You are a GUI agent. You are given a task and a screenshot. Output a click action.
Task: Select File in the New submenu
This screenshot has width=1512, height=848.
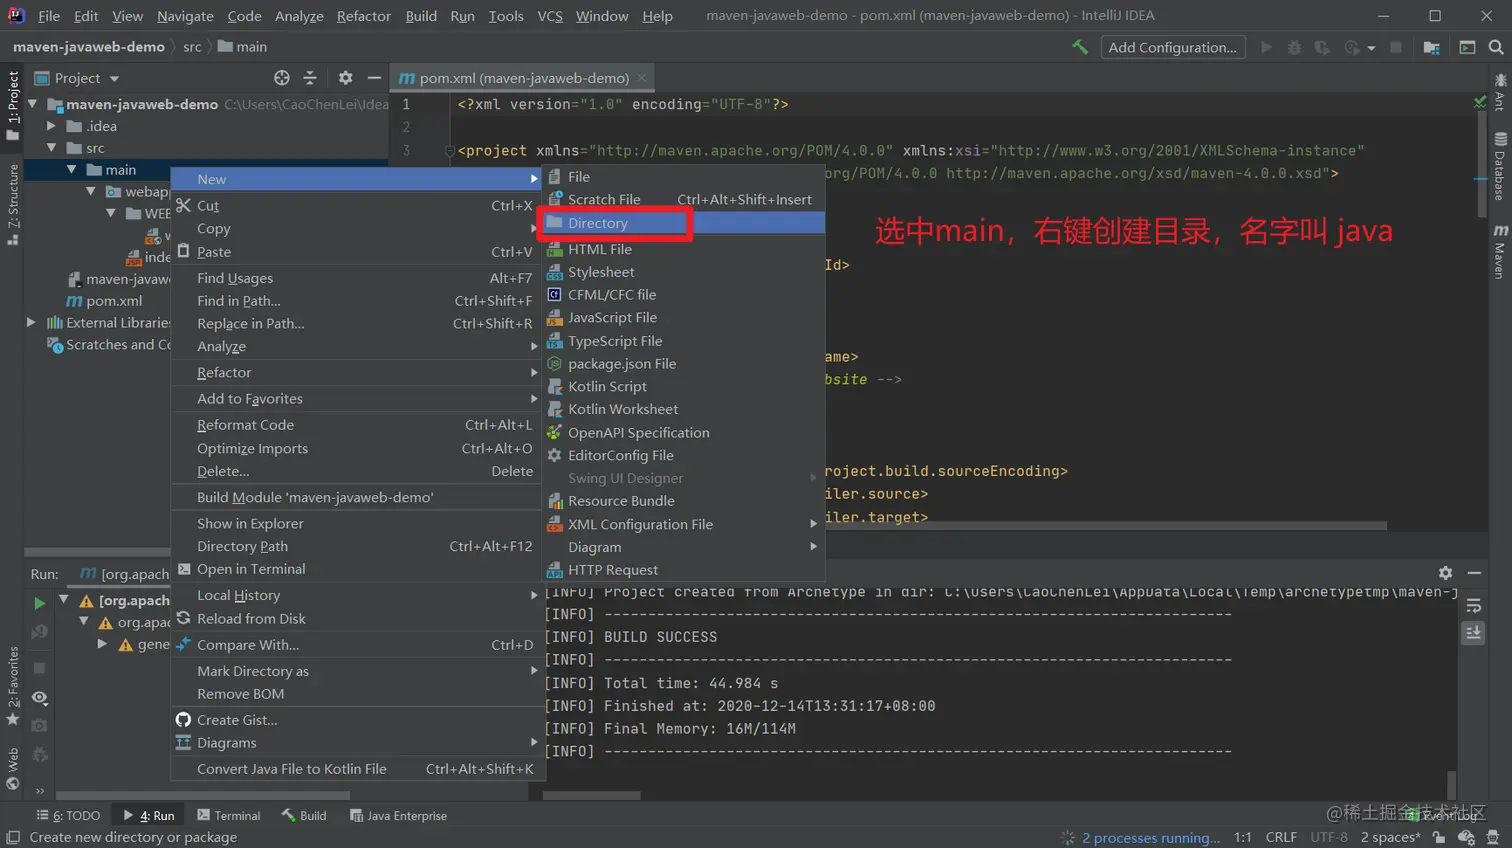(x=683, y=177)
